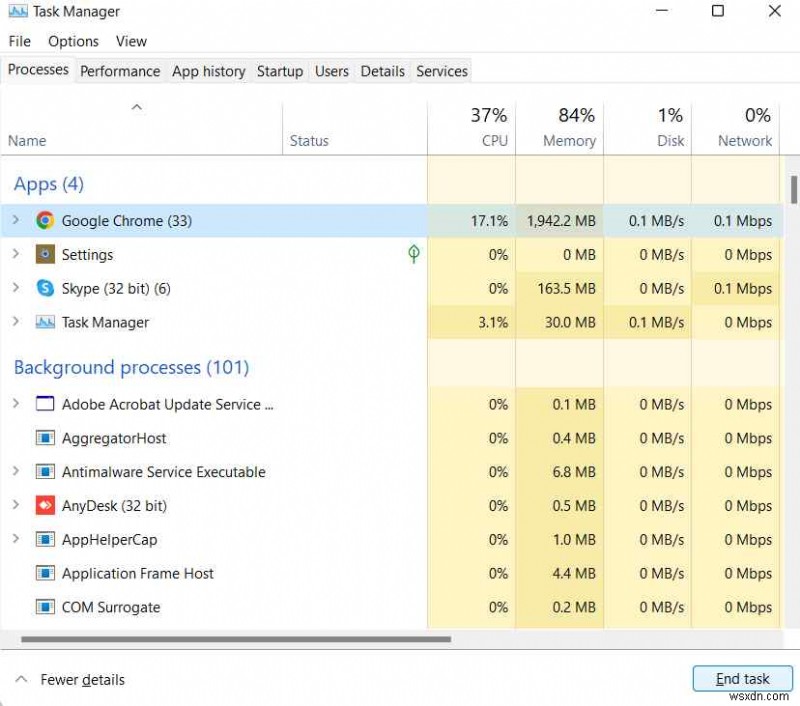Switch to the Users tab
The width and height of the screenshot is (800, 706).
click(x=332, y=71)
